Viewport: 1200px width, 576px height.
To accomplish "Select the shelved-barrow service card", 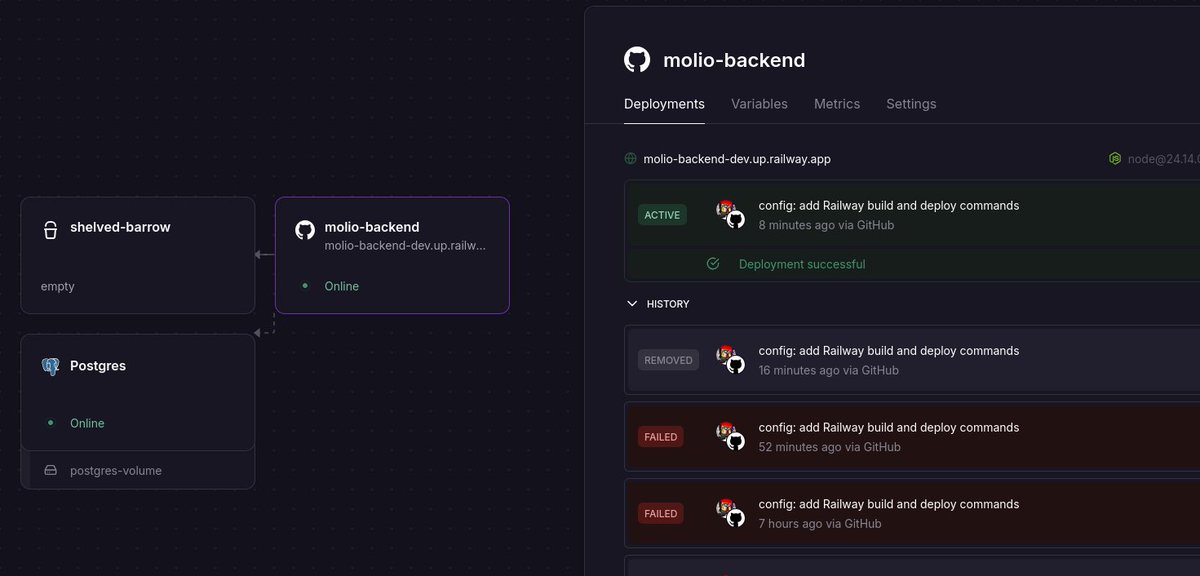I will (138, 255).
